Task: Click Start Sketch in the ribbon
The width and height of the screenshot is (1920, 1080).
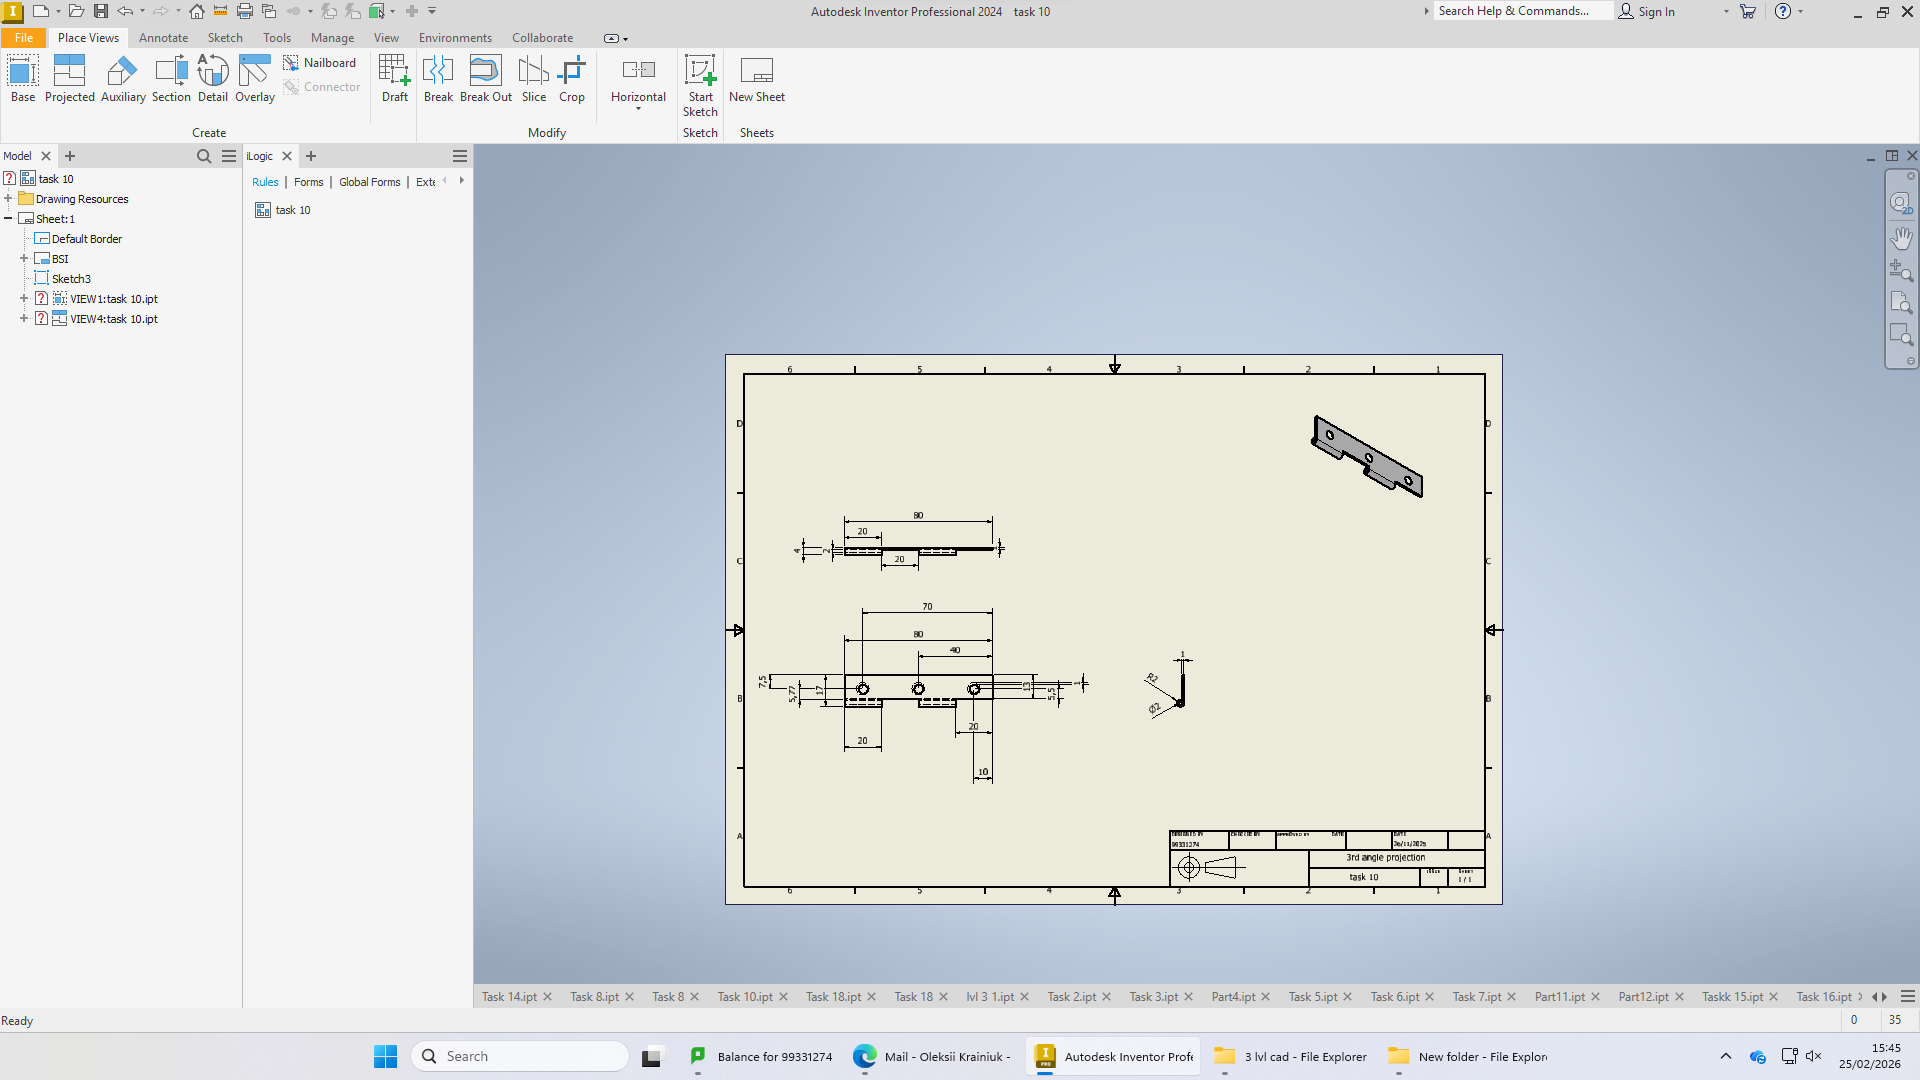Action: click(700, 85)
